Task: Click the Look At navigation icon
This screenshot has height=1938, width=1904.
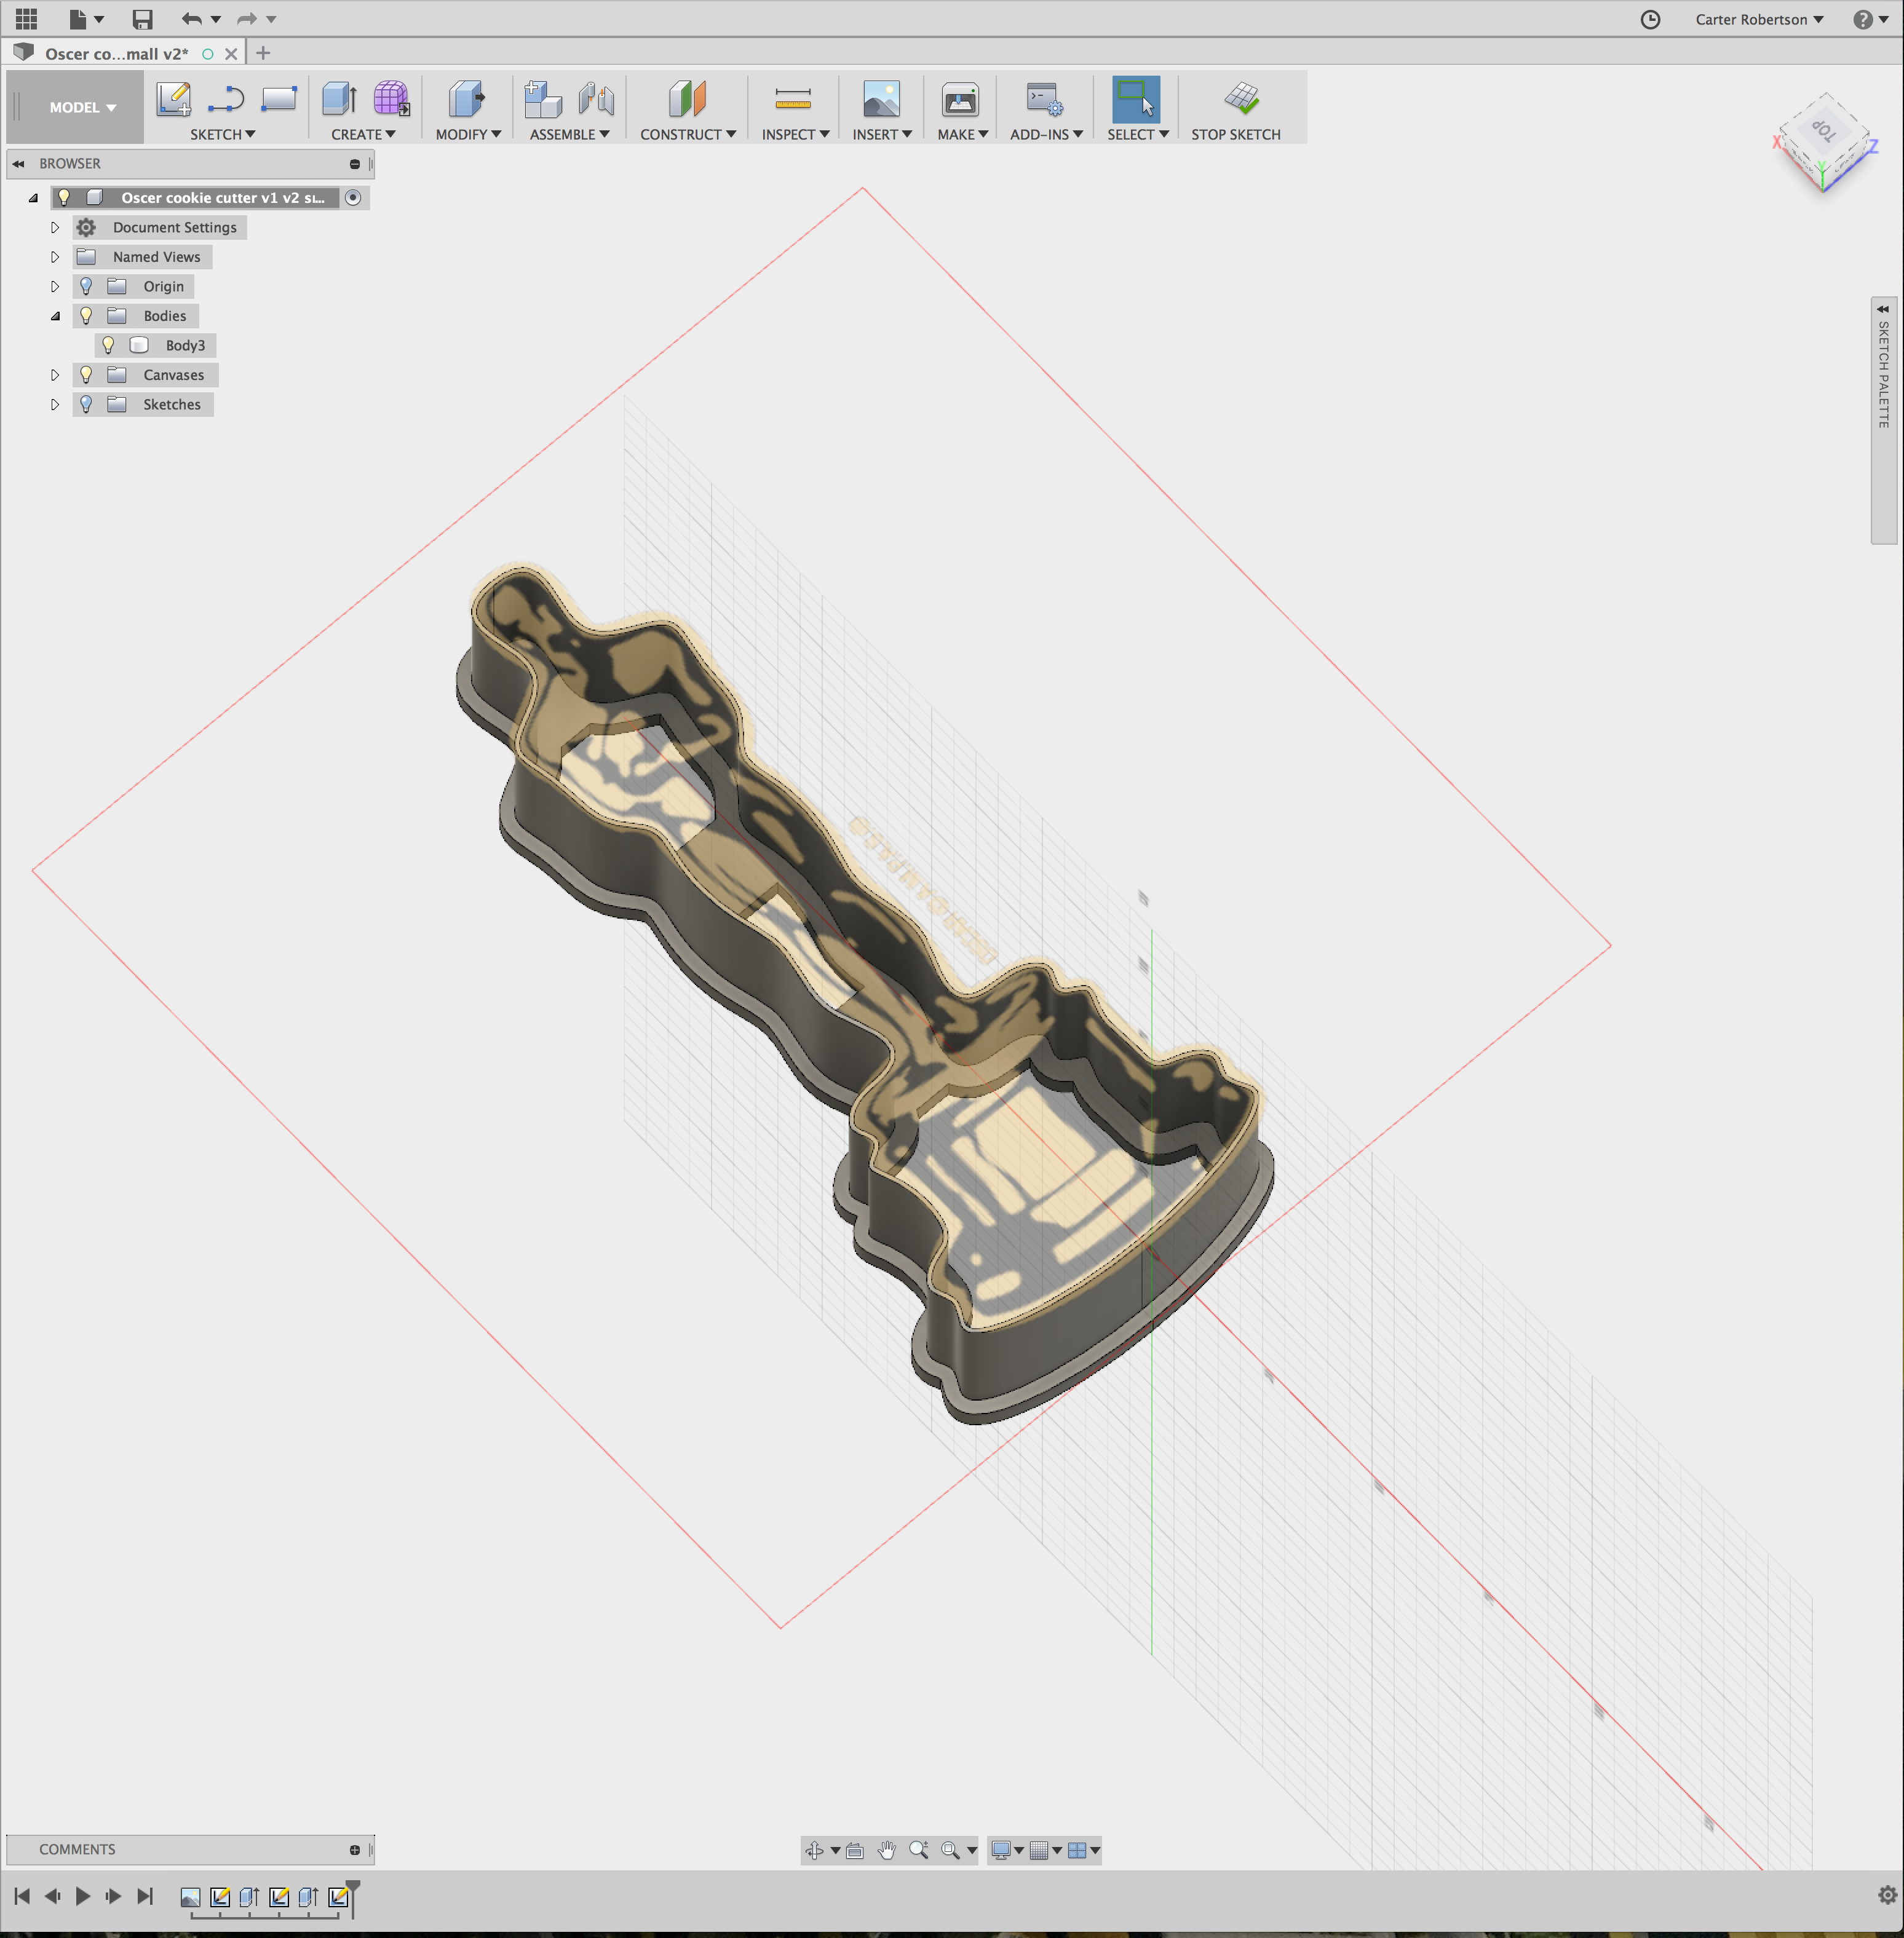Action: pos(855,1850)
